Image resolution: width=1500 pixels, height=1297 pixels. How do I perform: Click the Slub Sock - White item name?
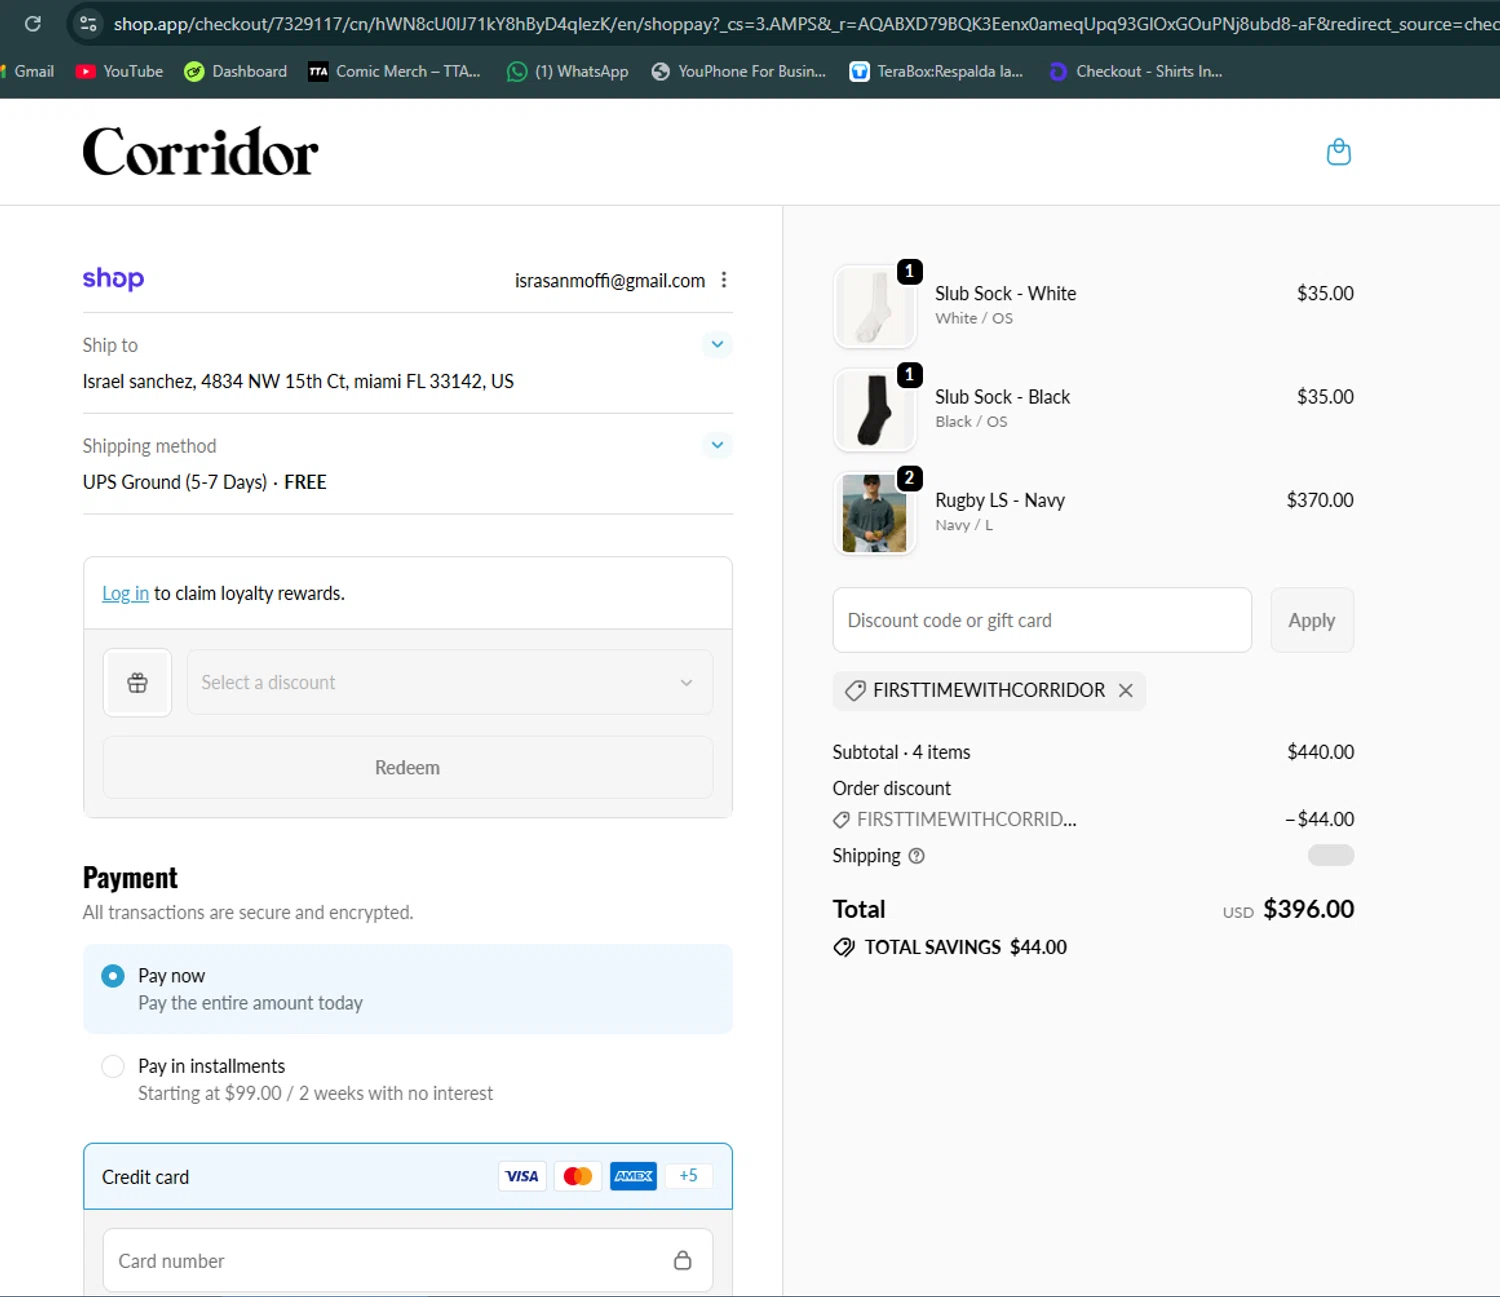point(1005,293)
